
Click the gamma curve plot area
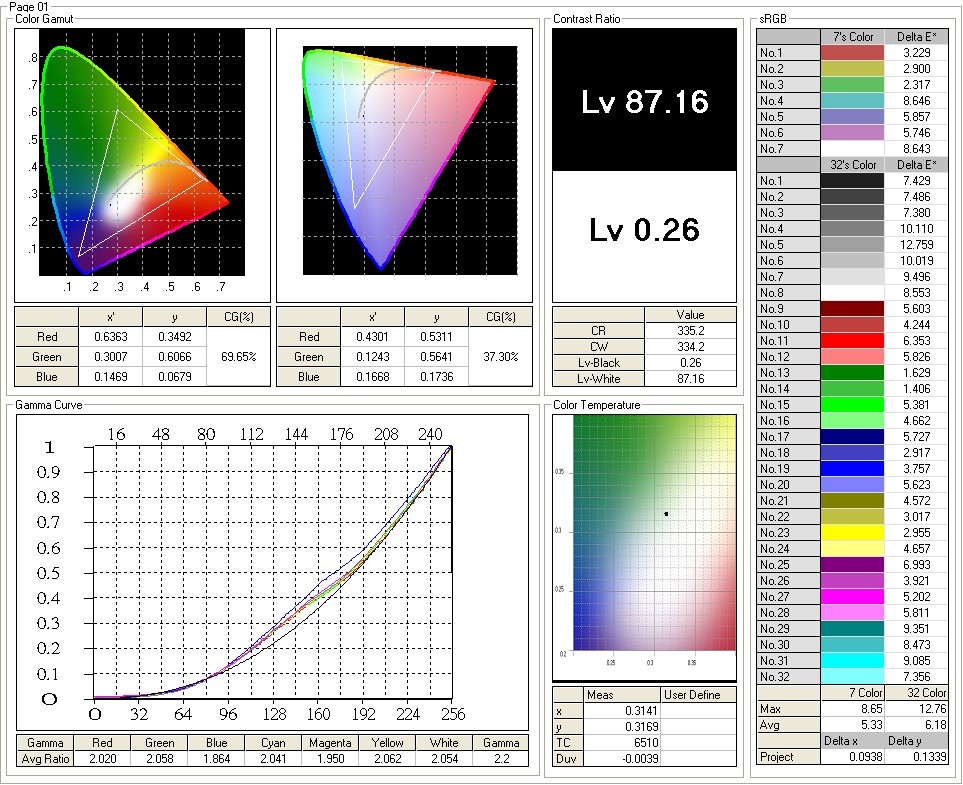pyautogui.click(x=273, y=572)
